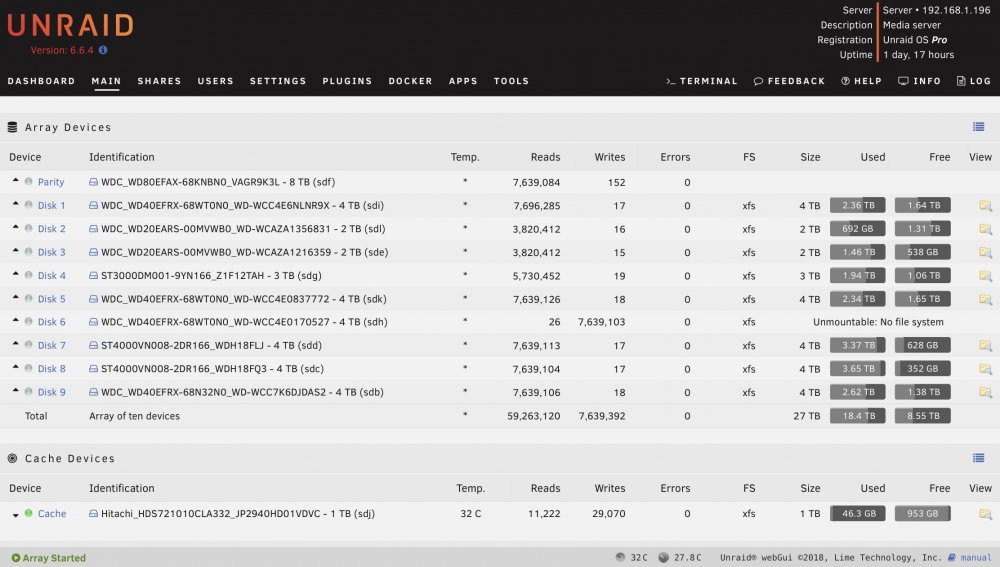The width and height of the screenshot is (1000, 567).
Task: Click the 27.8C temperature icon in footer
Action: pos(663,557)
